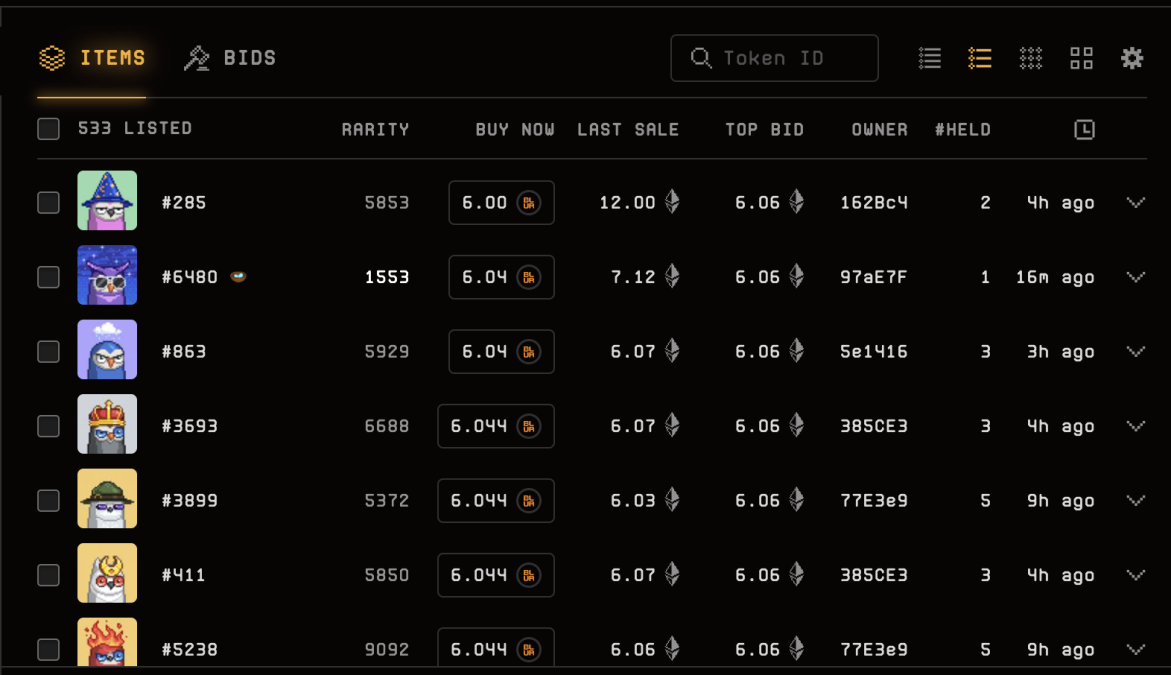The image size is (1171, 675).
Task: Buy #6480 for 6.04
Action: pos(501,277)
